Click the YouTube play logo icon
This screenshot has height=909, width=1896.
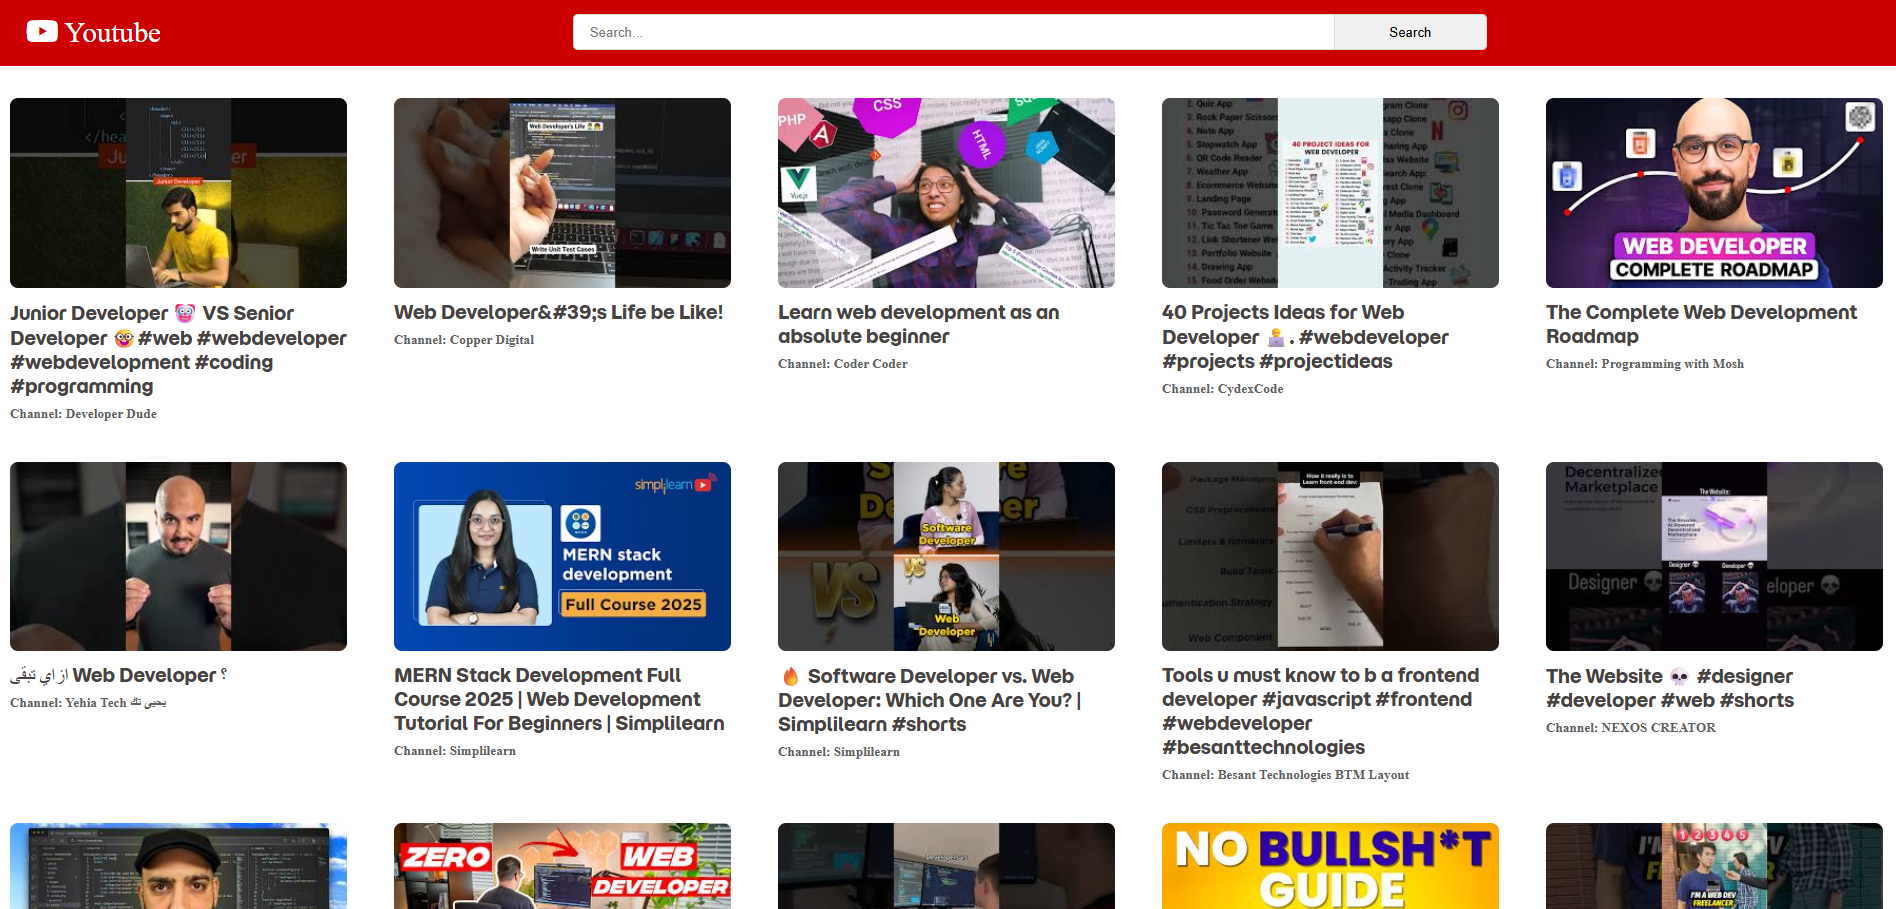[x=42, y=32]
